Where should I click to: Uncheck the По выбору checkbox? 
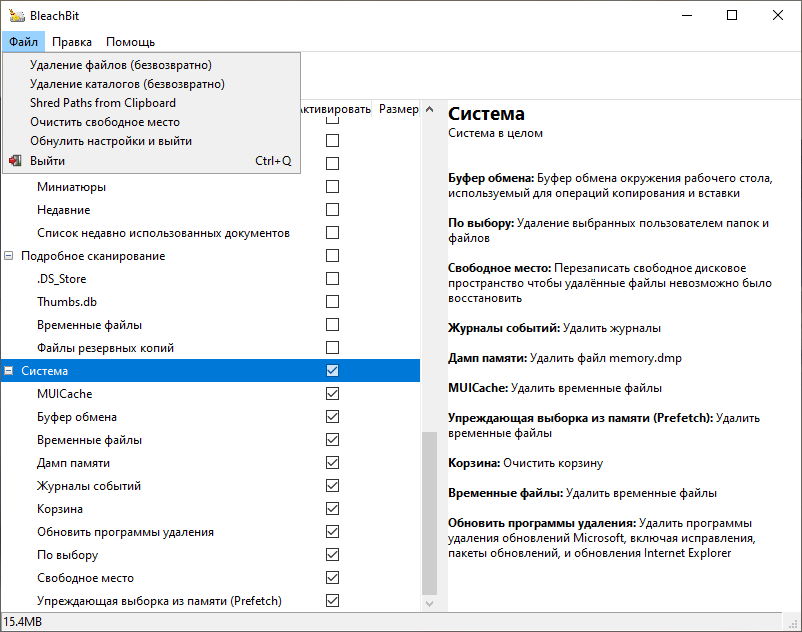[x=332, y=555]
